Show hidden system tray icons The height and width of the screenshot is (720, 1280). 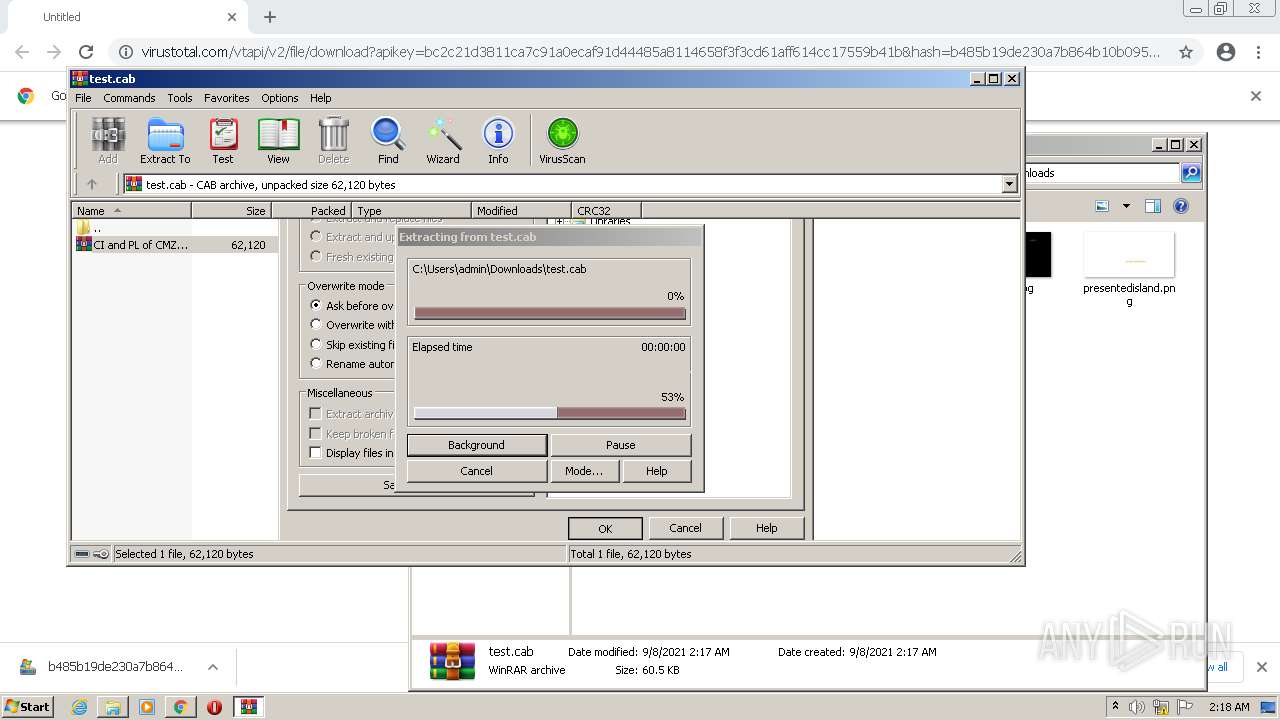pyautogui.click(x=1115, y=707)
